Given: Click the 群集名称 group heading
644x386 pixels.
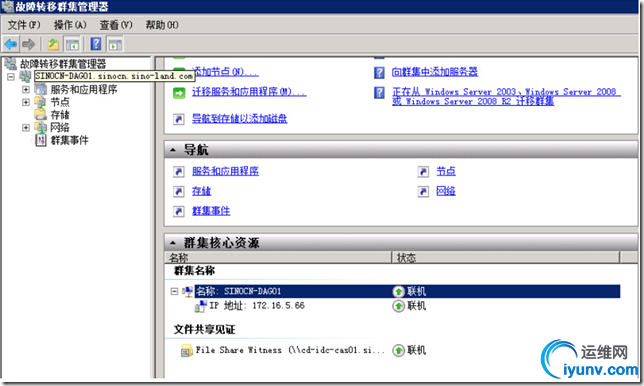Looking at the screenshot, I should click(x=195, y=271).
